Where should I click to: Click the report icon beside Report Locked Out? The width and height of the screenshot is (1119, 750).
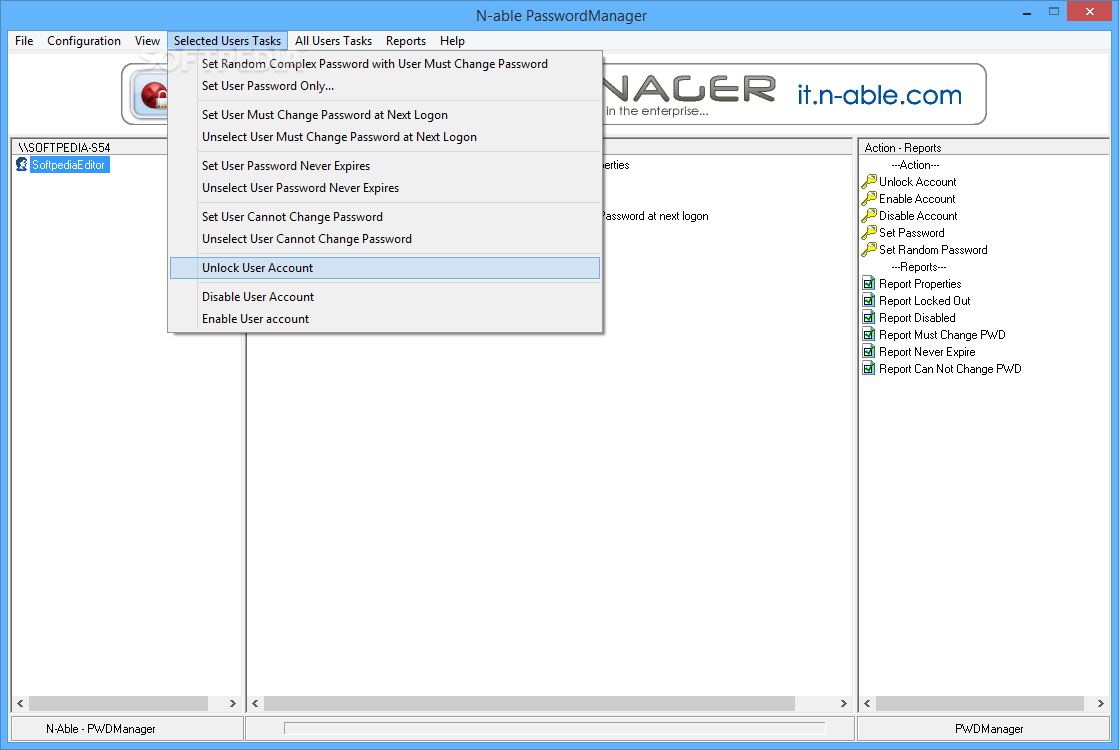click(x=869, y=300)
